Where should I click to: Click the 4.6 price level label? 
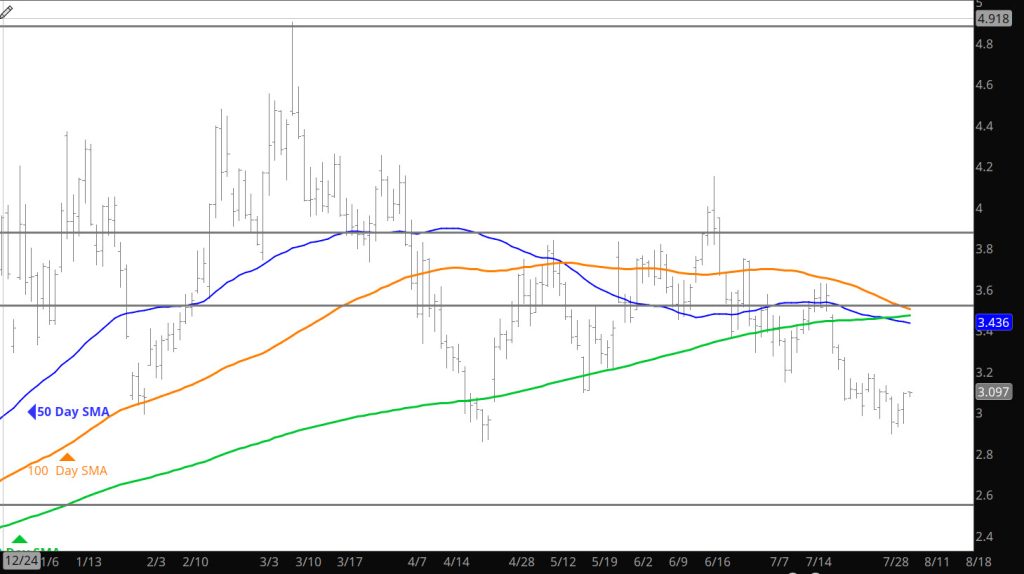984,85
